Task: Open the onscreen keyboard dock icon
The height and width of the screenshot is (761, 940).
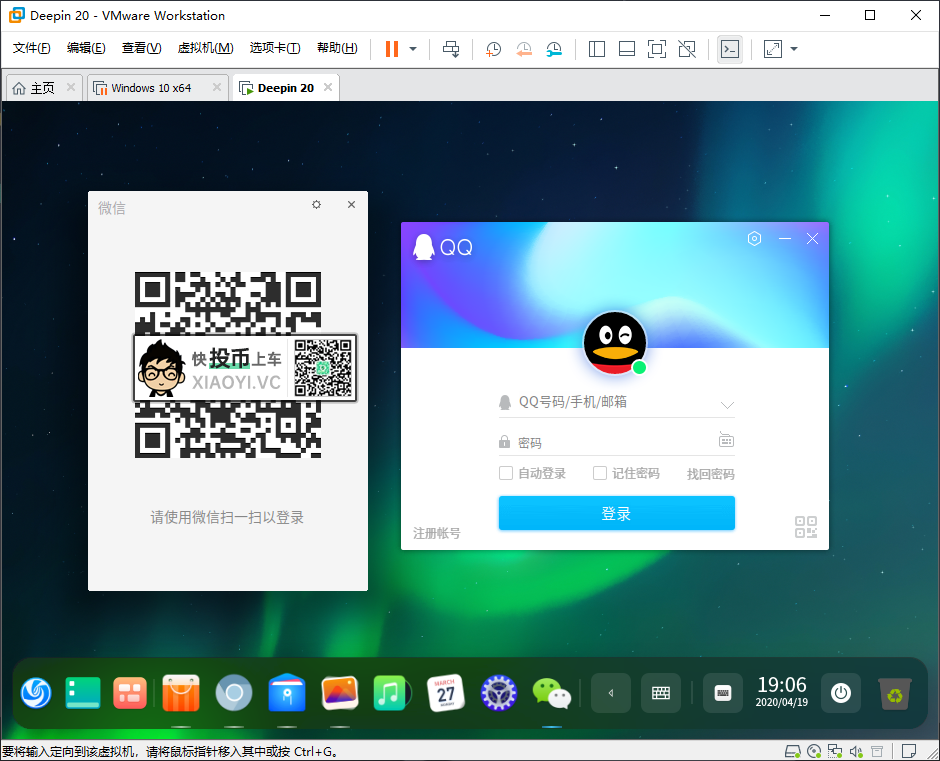Action: (x=661, y=693)
